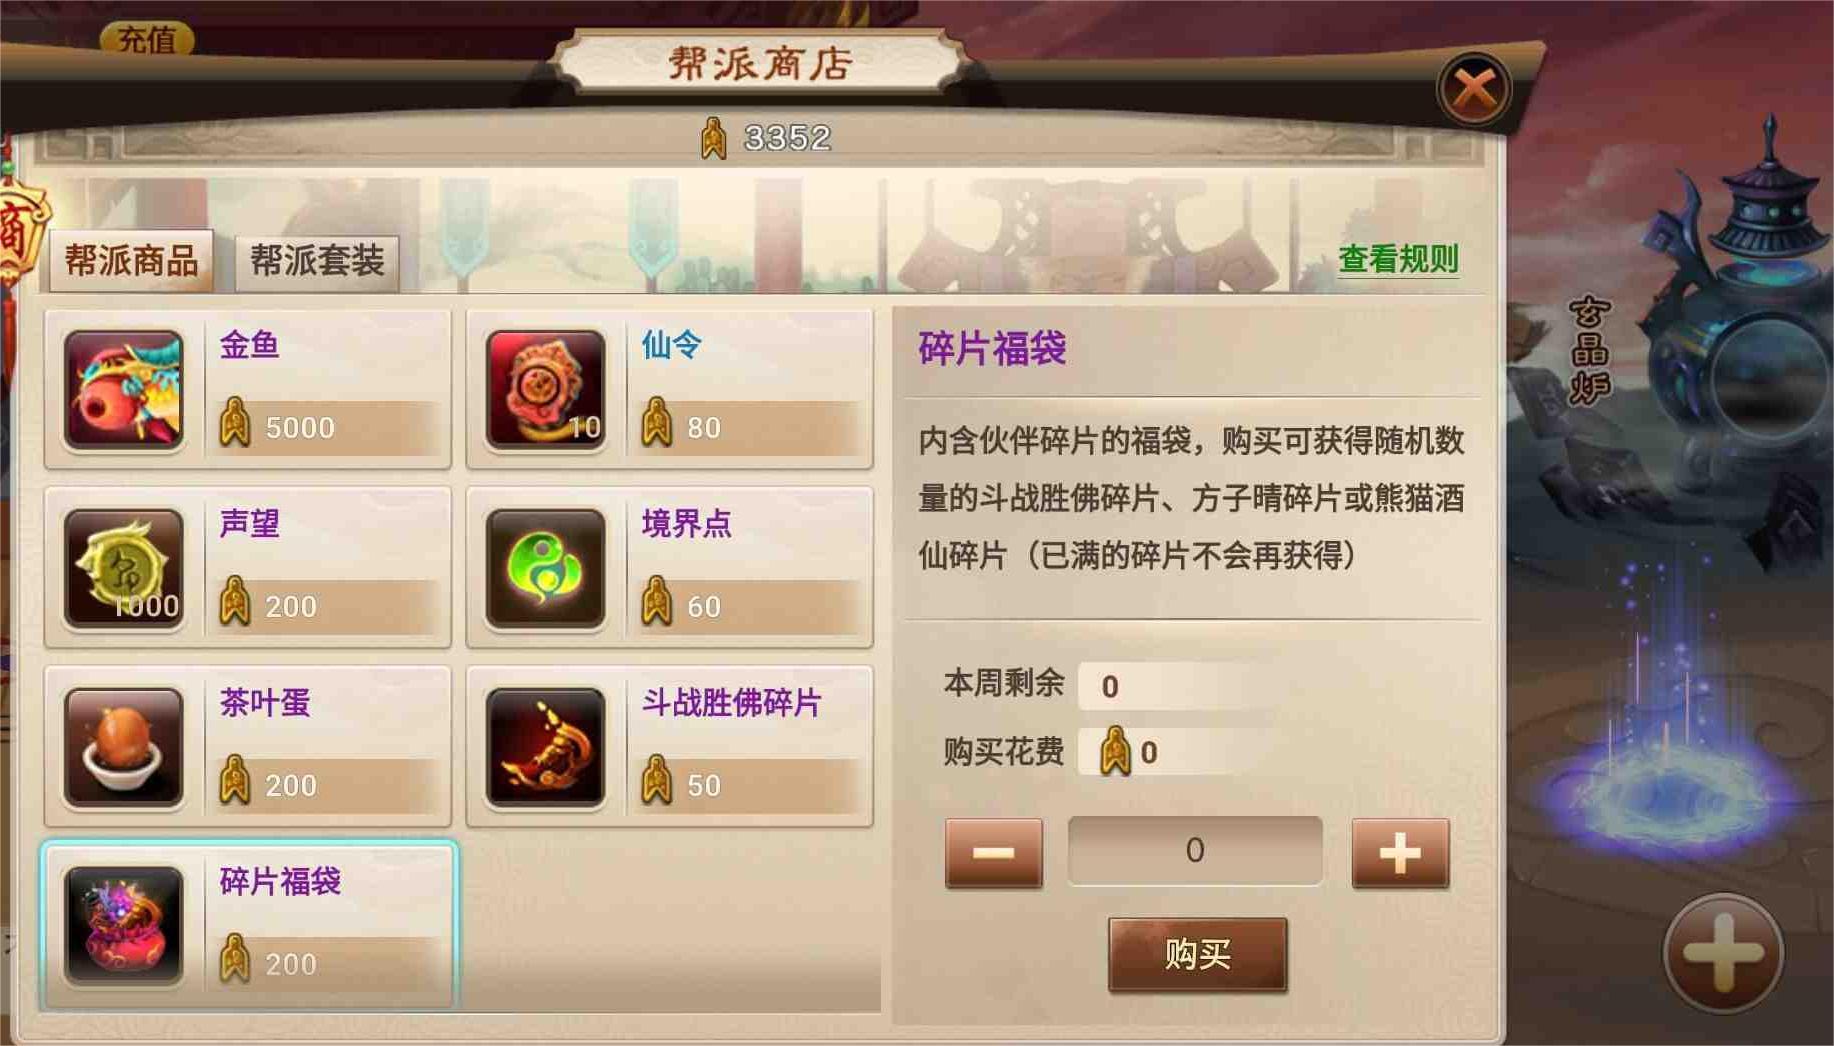Tap the 充值 recharge button
Image resolution: width=1834 pixels, height=1046 pixels.
(147, 39)
